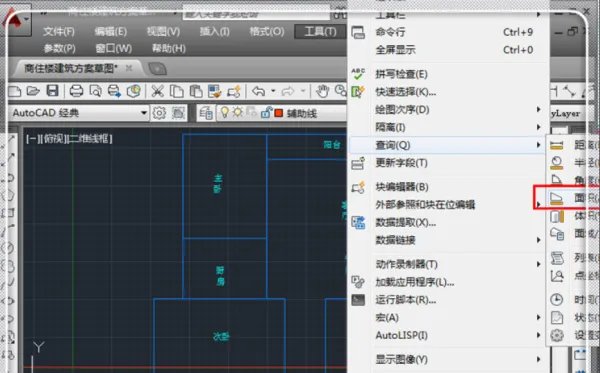Click the Undo arrow icon
This screenshot has height=373, width=600.
pos(258,91)
